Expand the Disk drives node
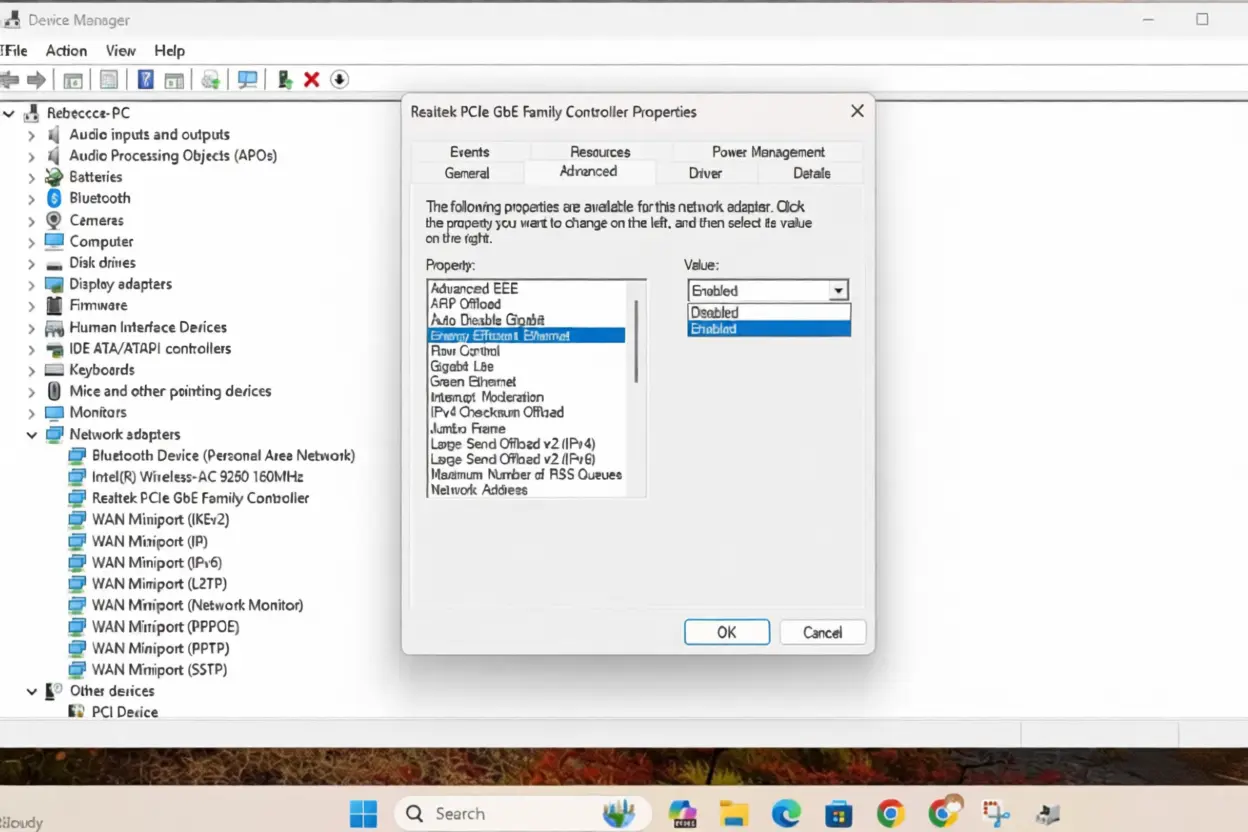The width and height of the screenshot is (1248, 832). 31,263
